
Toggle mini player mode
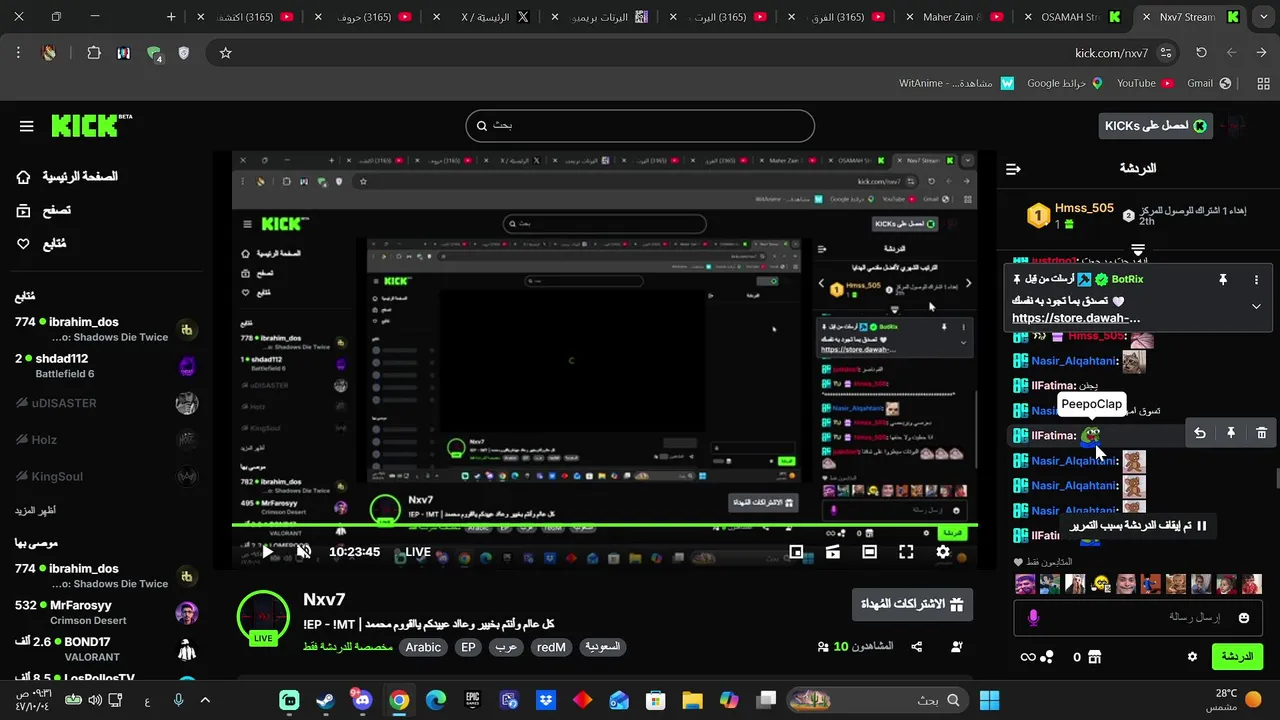click(796, 552)
